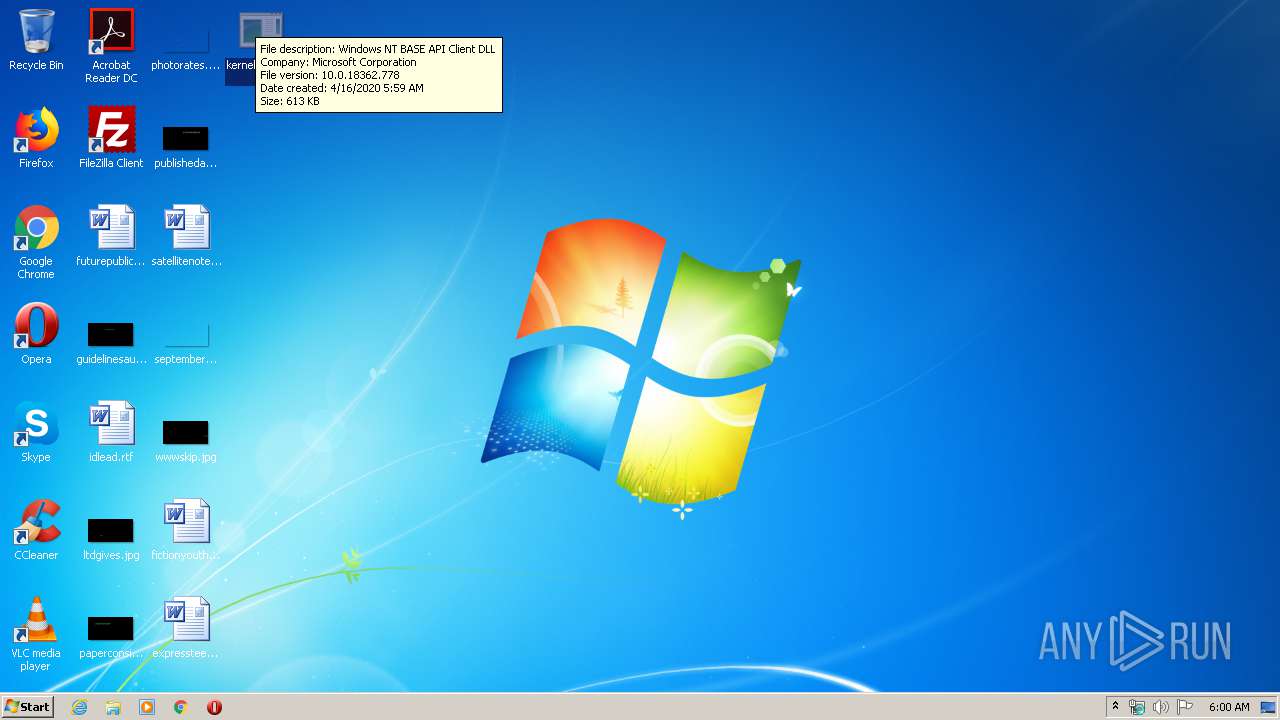Select the satellitenote... Word document
This screenshot has width=1280, height=720.
click(186, 237)
